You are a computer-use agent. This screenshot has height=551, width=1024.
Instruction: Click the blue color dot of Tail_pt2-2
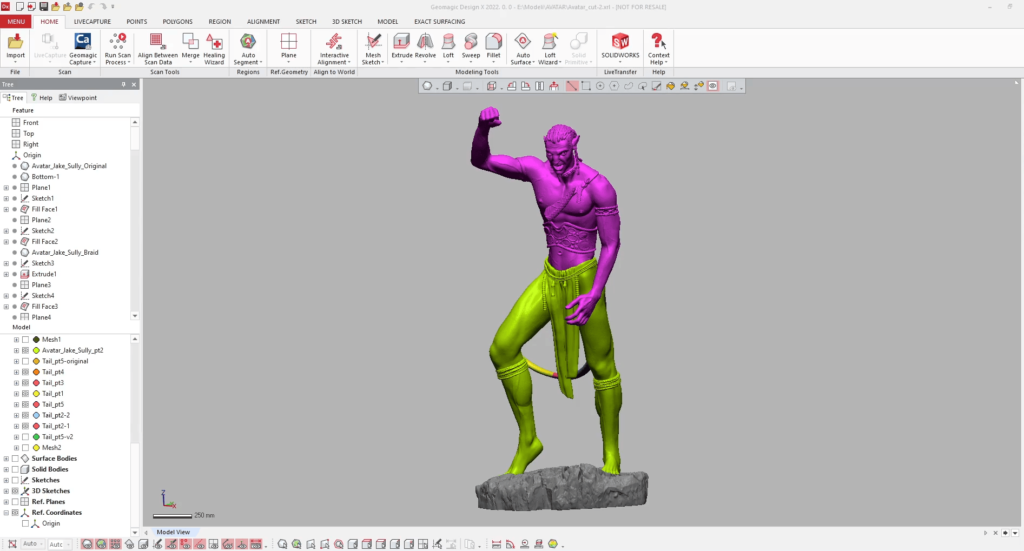pos(37,415)
